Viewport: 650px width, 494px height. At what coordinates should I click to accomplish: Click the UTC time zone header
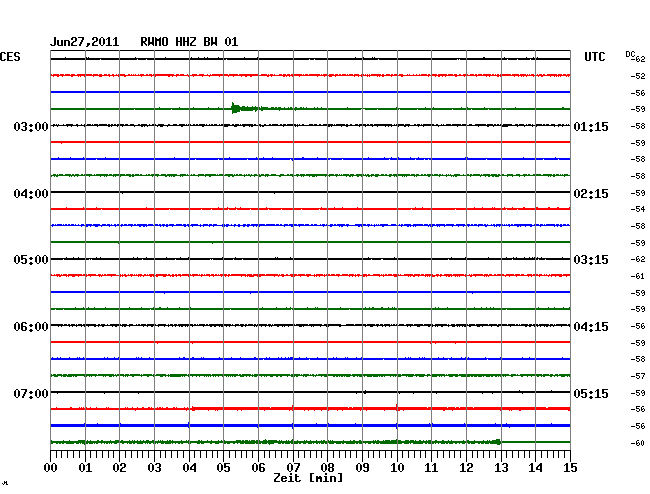tap(594, 57)
